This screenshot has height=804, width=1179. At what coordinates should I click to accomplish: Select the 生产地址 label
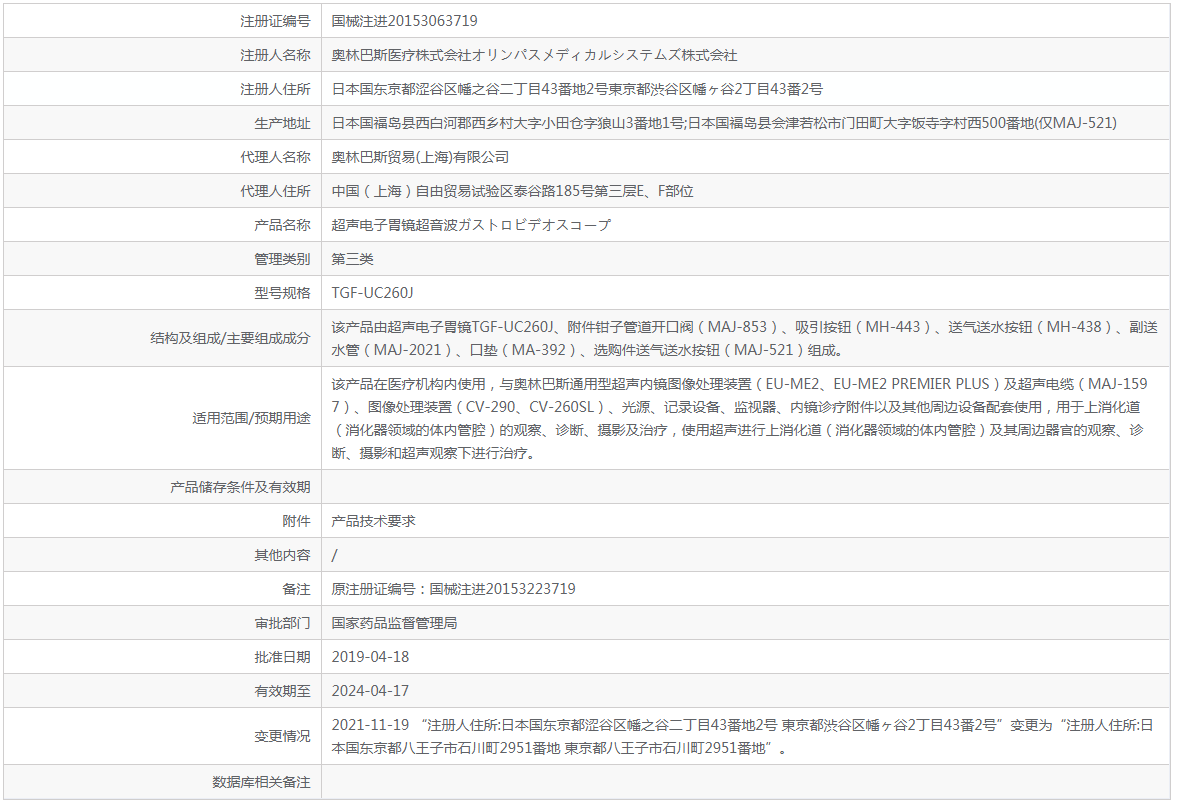tap(282, 123)
